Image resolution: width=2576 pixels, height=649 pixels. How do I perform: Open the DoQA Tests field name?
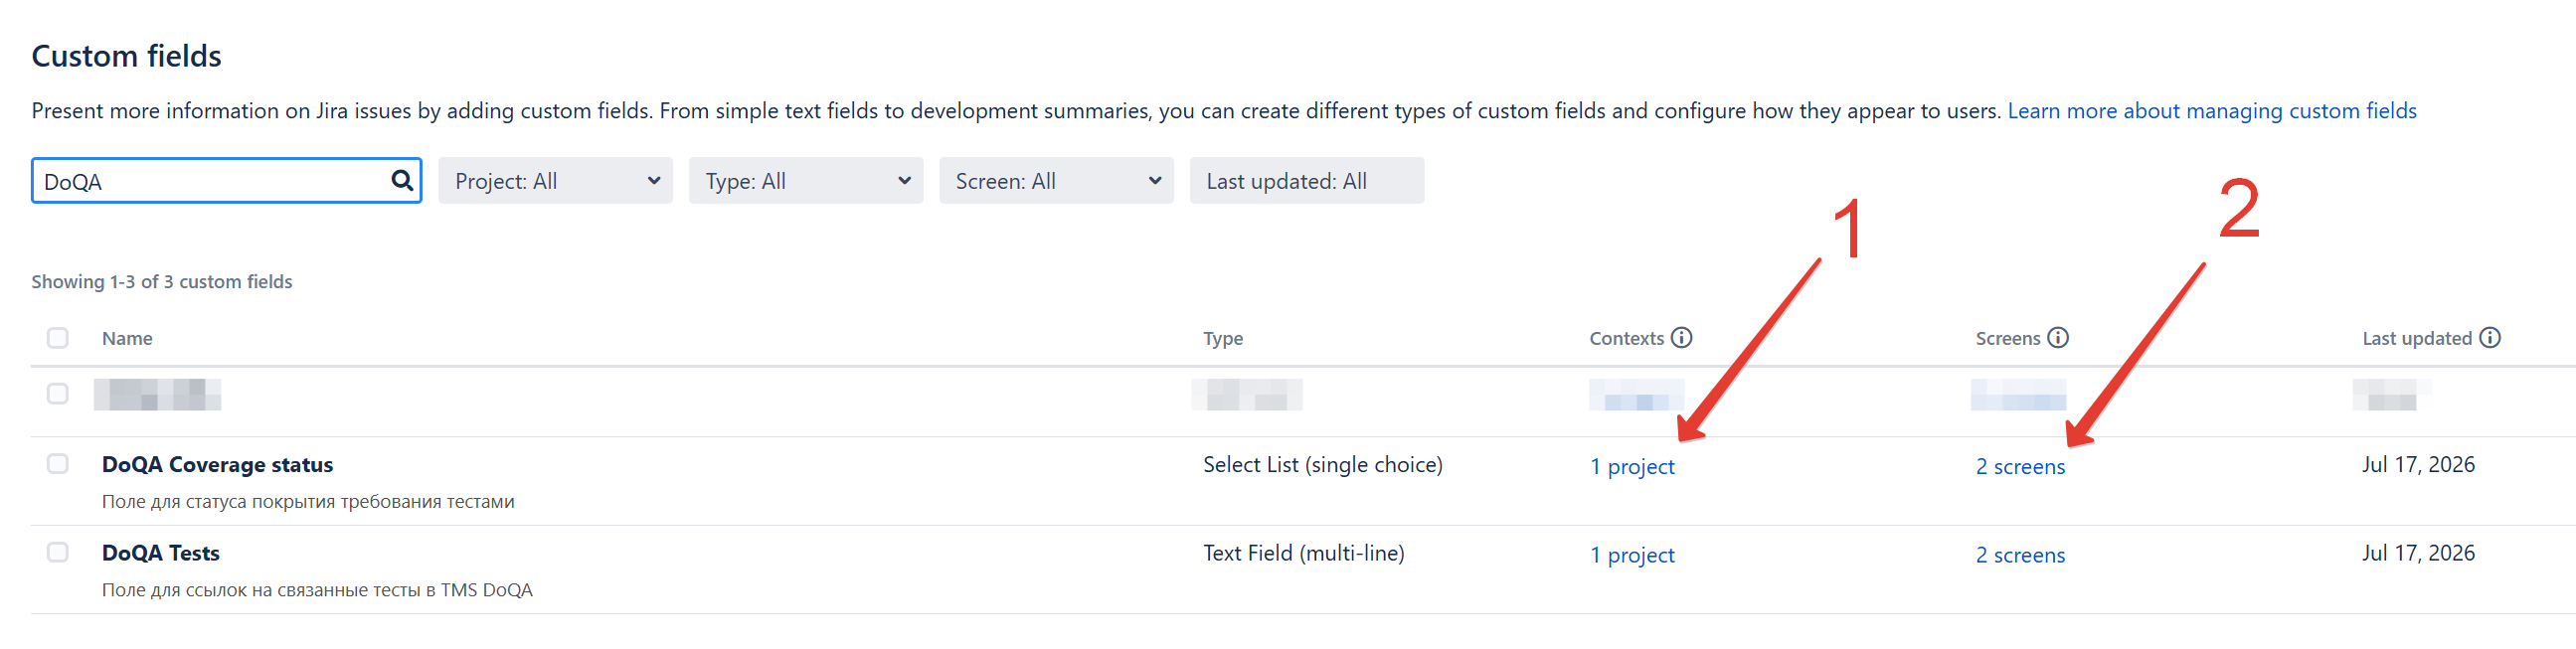click(160, 553)
